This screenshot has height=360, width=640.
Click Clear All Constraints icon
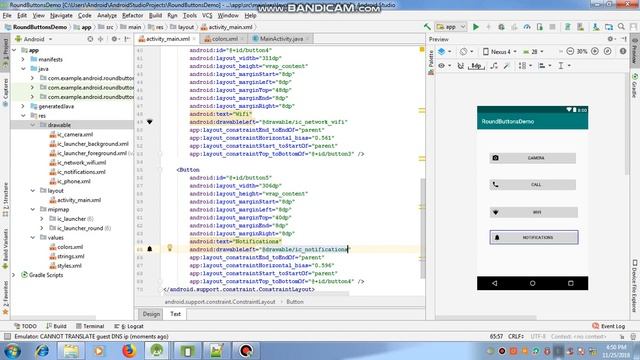494,66
